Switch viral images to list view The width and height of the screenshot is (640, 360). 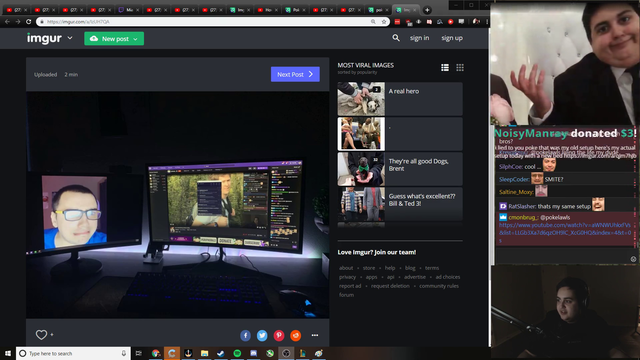(x=445, y=68)
